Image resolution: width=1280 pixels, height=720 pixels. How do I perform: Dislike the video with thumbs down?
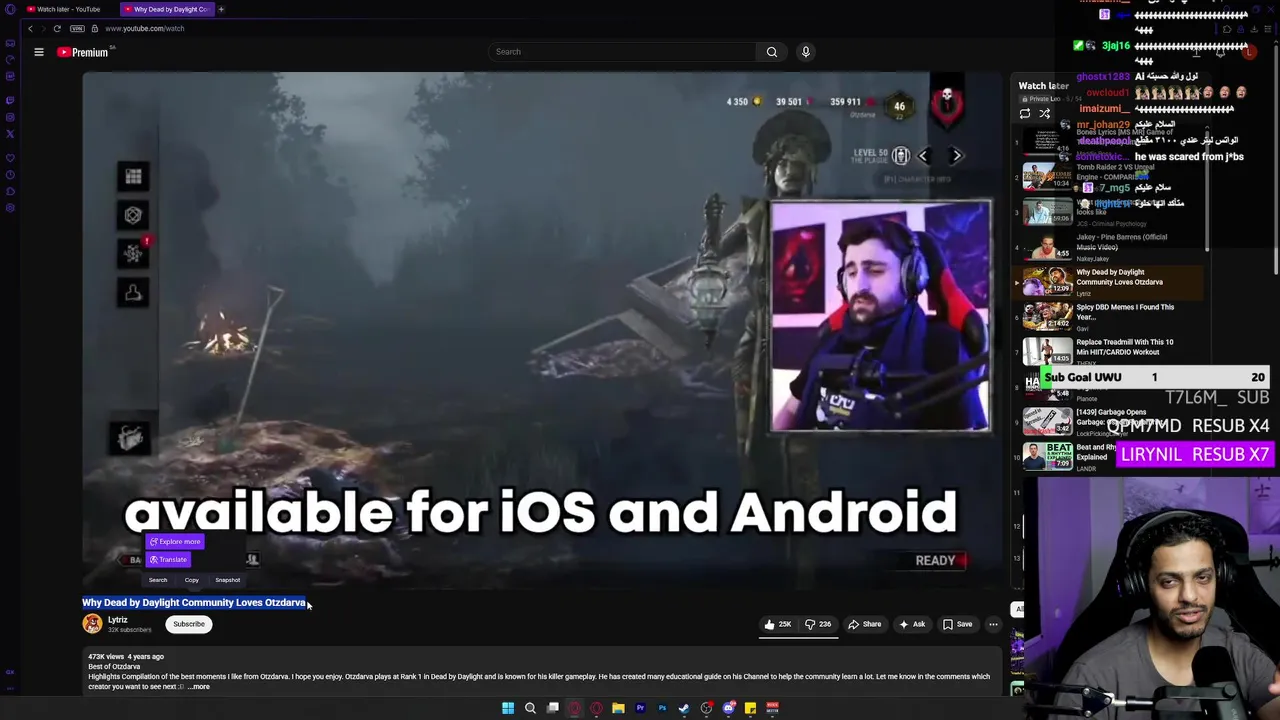(819, 624)
